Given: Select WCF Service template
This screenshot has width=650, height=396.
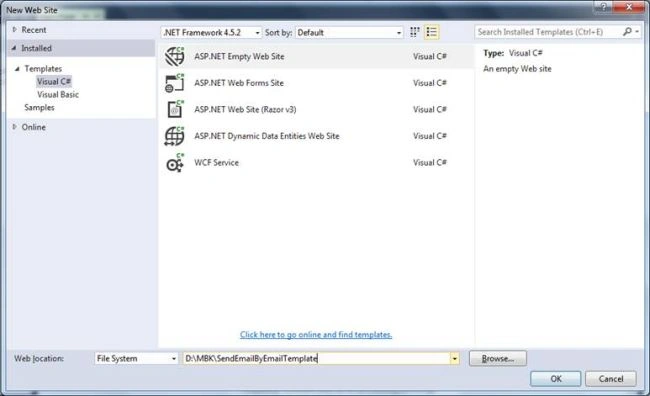Looking at the screenshot, I should point(316,163).
